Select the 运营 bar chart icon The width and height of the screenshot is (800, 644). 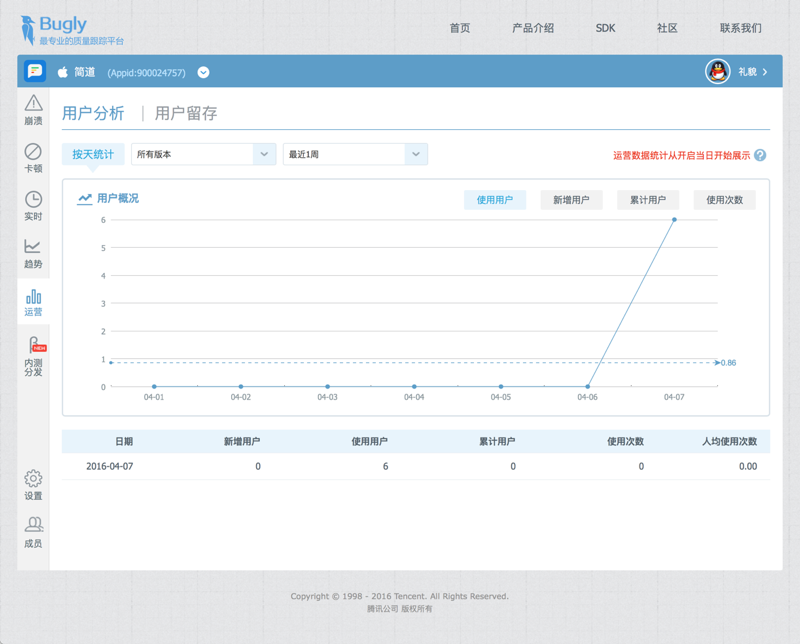(x=33, y=296)
